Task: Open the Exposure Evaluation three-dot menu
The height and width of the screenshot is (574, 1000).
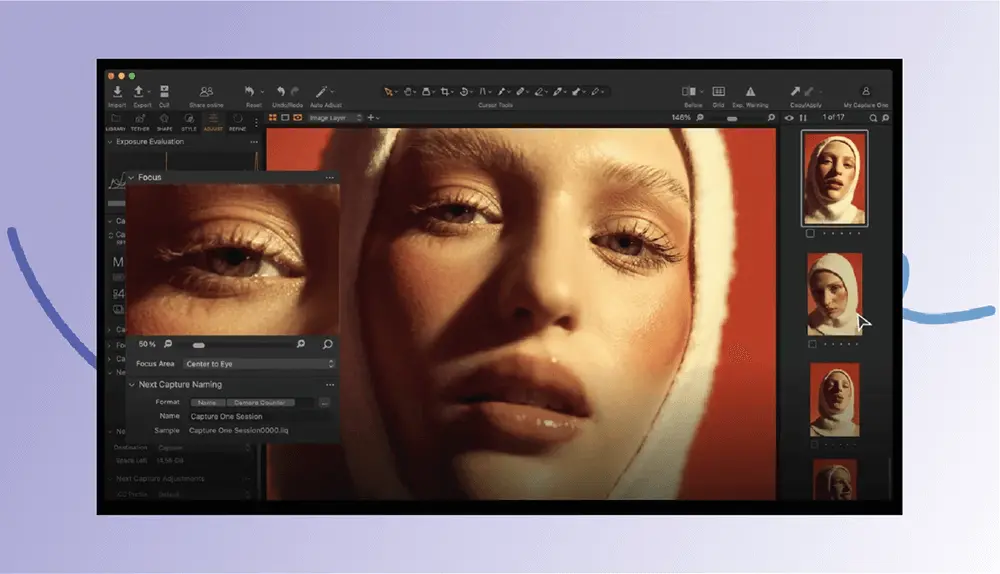Action: tap(254, 142)
